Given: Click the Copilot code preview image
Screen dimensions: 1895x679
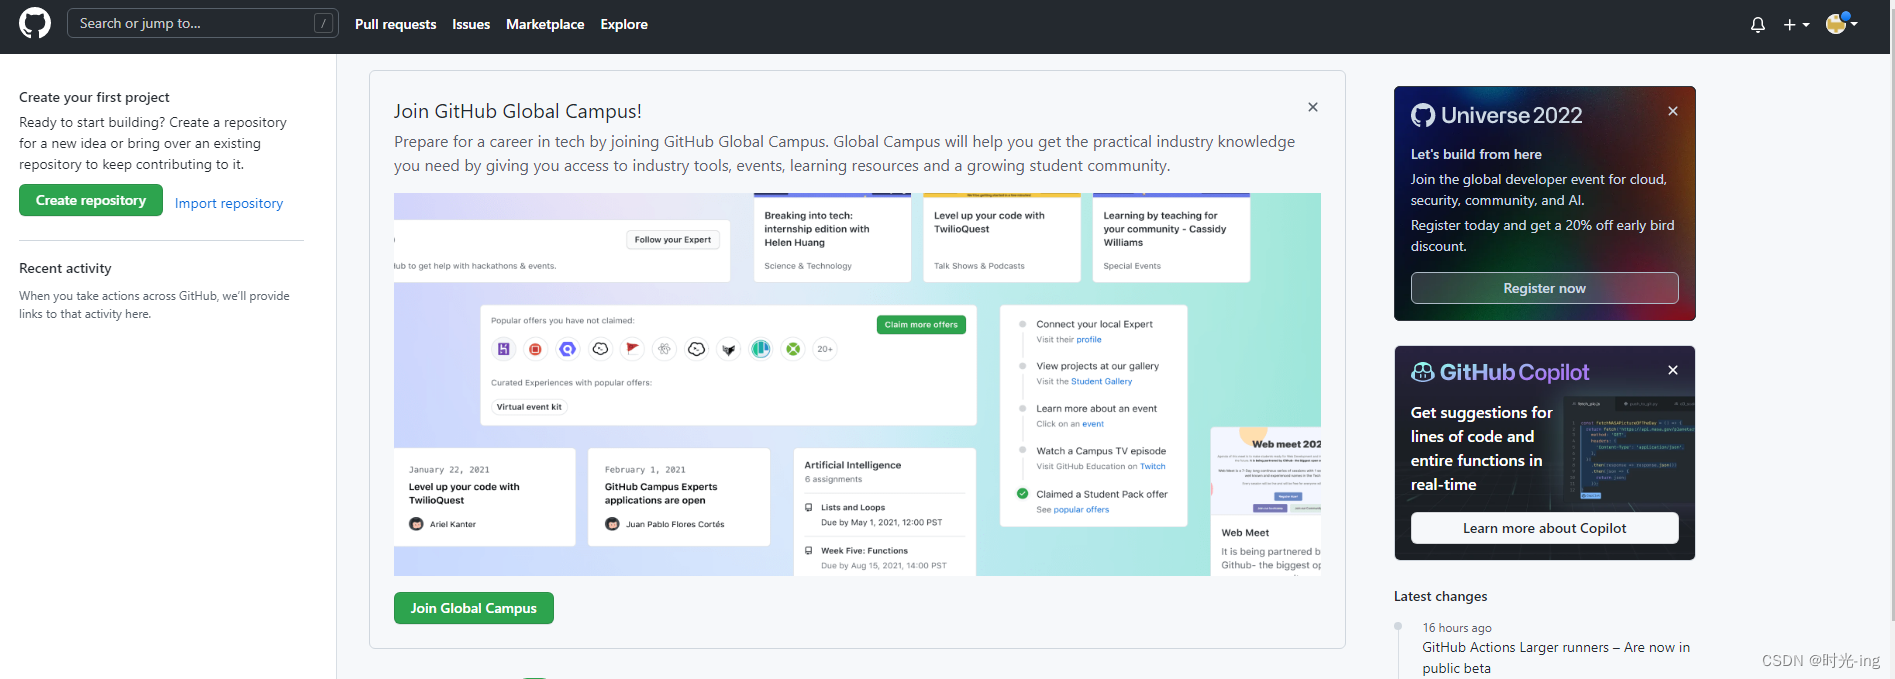Looking at the screenshot, I should [x=1629, y=450].
